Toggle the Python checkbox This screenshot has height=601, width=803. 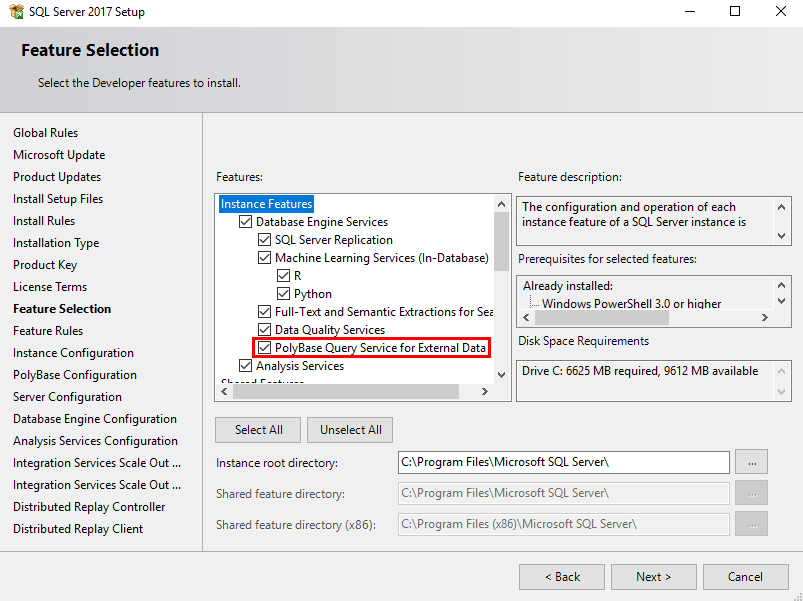point(283,294)
